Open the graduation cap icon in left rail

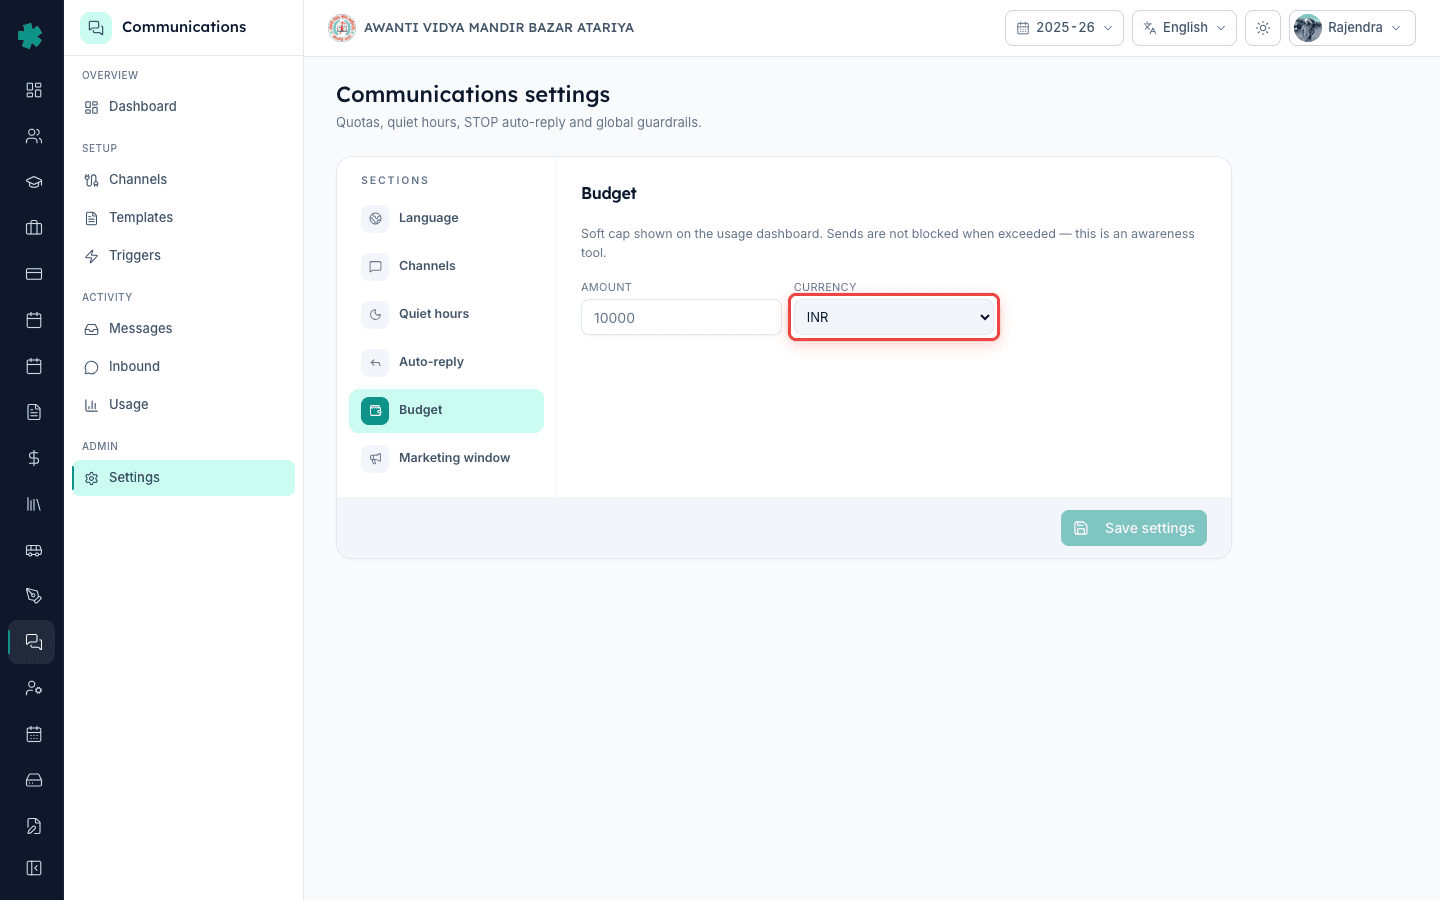[34, 182]
